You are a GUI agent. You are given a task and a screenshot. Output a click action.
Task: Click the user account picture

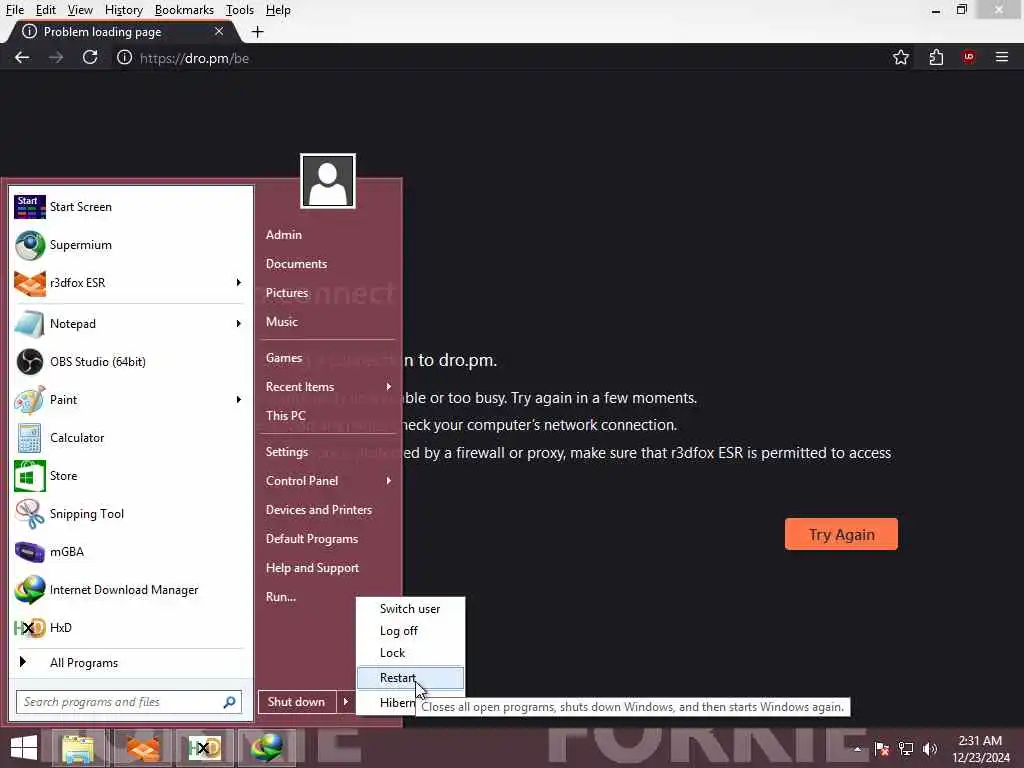point(328,181)
